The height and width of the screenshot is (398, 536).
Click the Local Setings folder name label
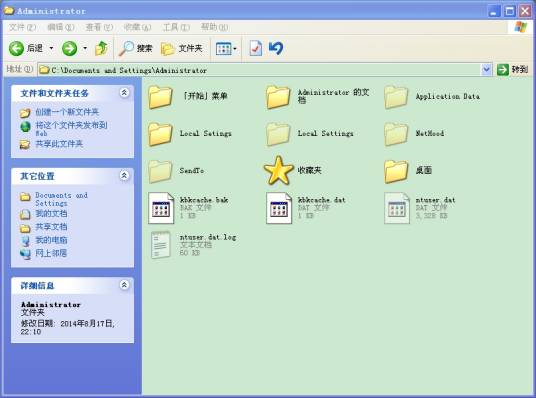(205, 133)
